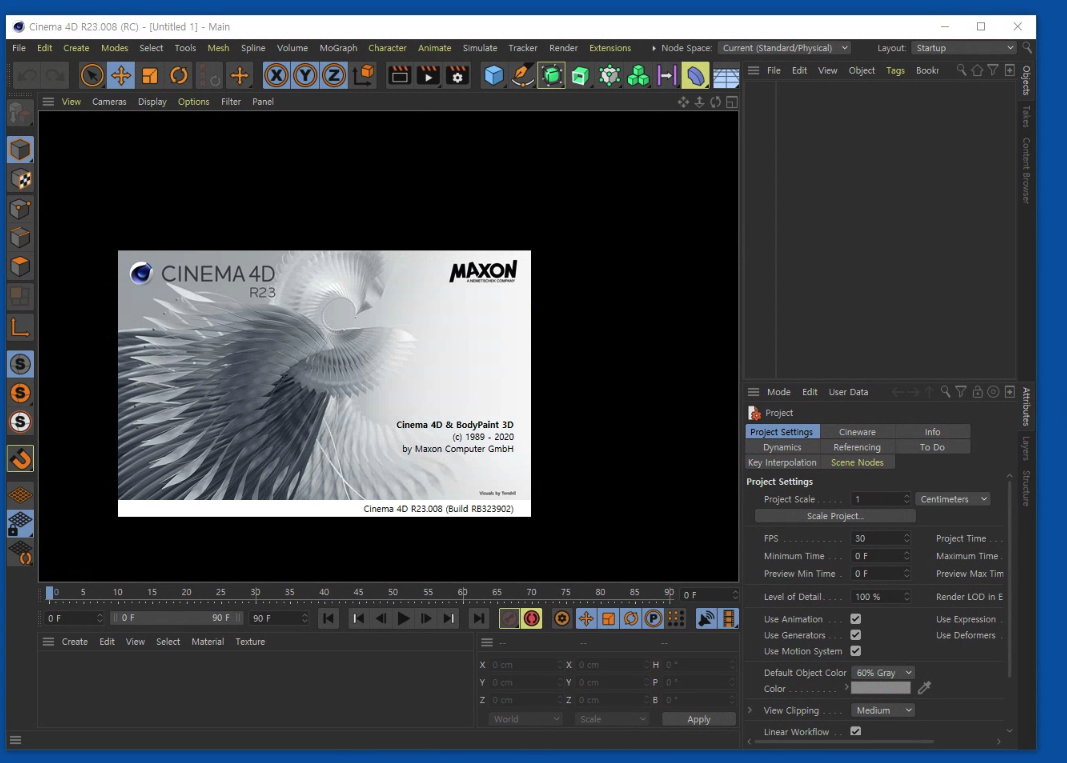Open the viewport Cameras menu
1067x763 pixels.
(x=109, y=101)
